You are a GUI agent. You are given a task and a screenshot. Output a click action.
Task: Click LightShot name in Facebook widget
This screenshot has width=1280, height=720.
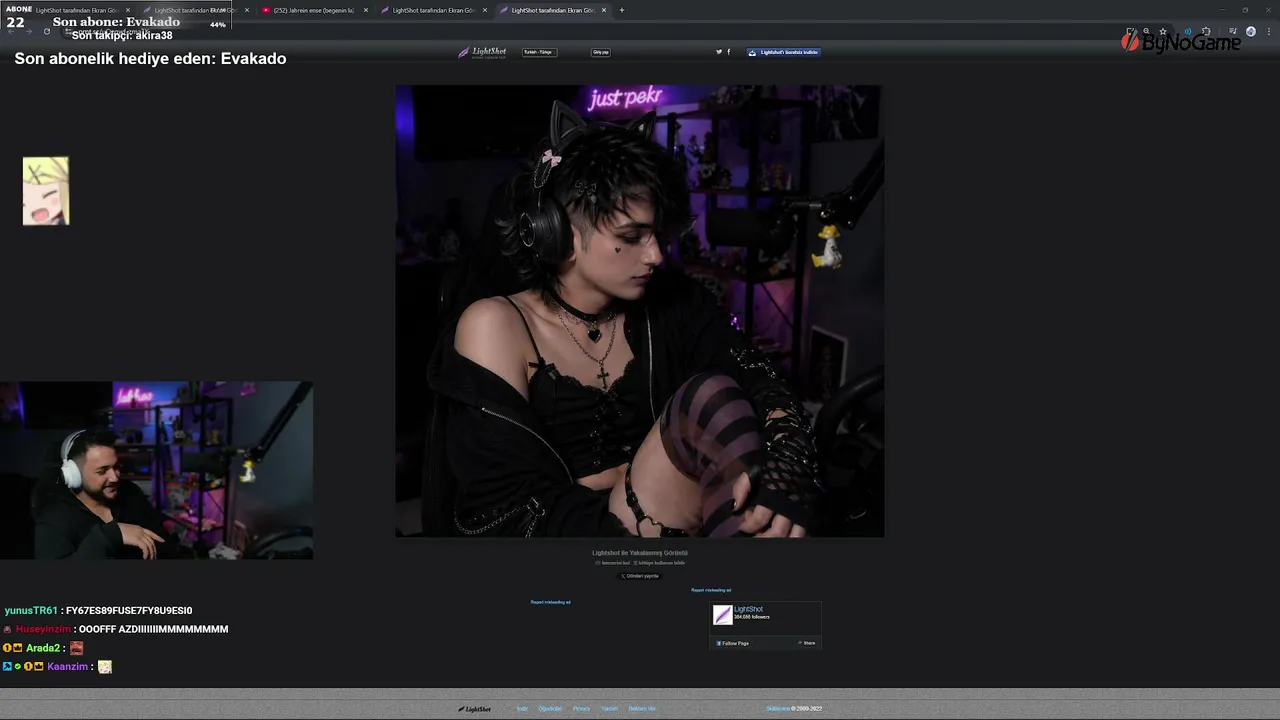pos(748,609)
